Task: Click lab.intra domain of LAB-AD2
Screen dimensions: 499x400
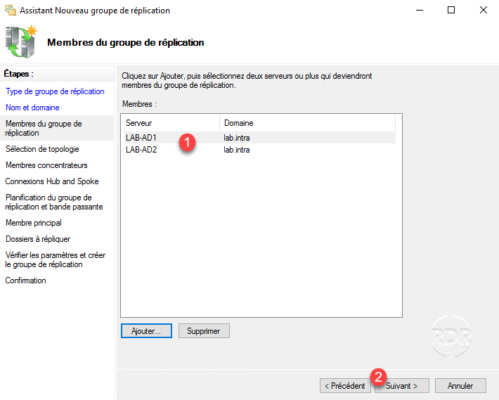Action: click(237, 150)
